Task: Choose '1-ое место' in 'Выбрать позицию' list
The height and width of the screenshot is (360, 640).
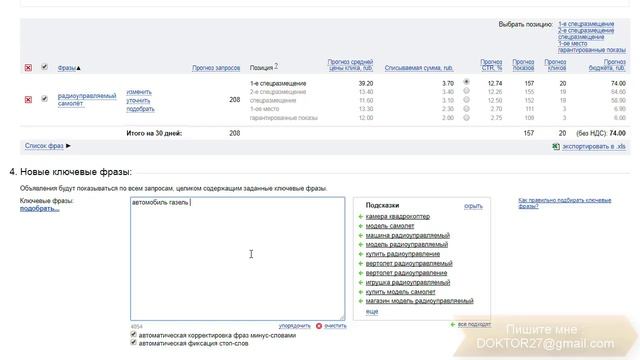Action: coord(573,44)
